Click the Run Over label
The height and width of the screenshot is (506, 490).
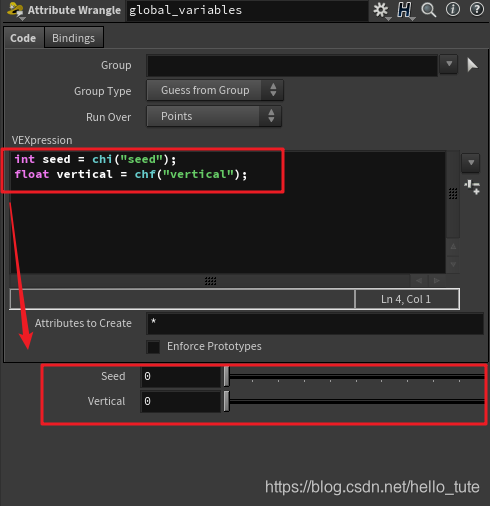(108, 117)
